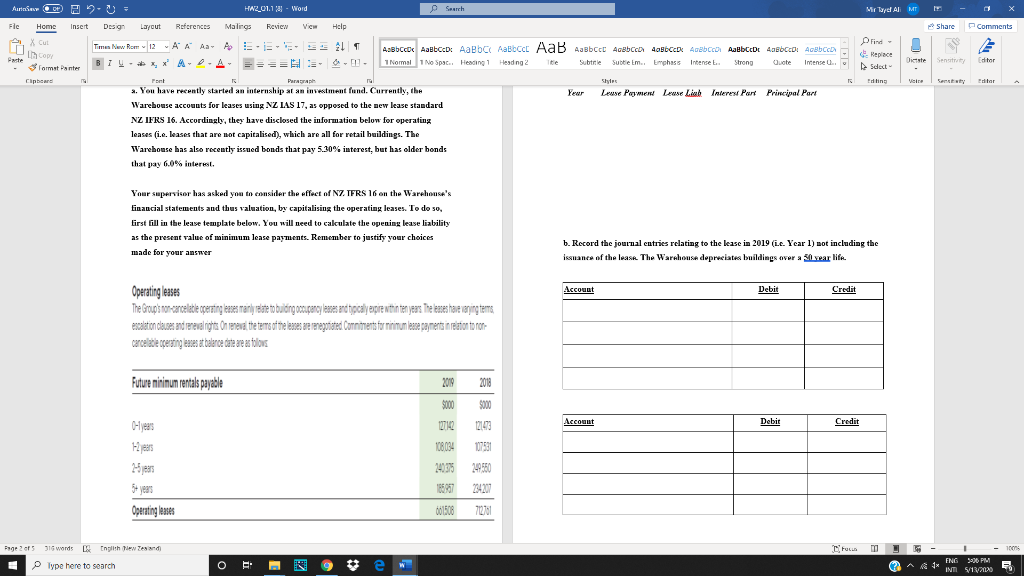This screenshot has width=1024, height=576.
Task: Collapse the ribbon with the chevron arrow
Action: point(1016,81)
